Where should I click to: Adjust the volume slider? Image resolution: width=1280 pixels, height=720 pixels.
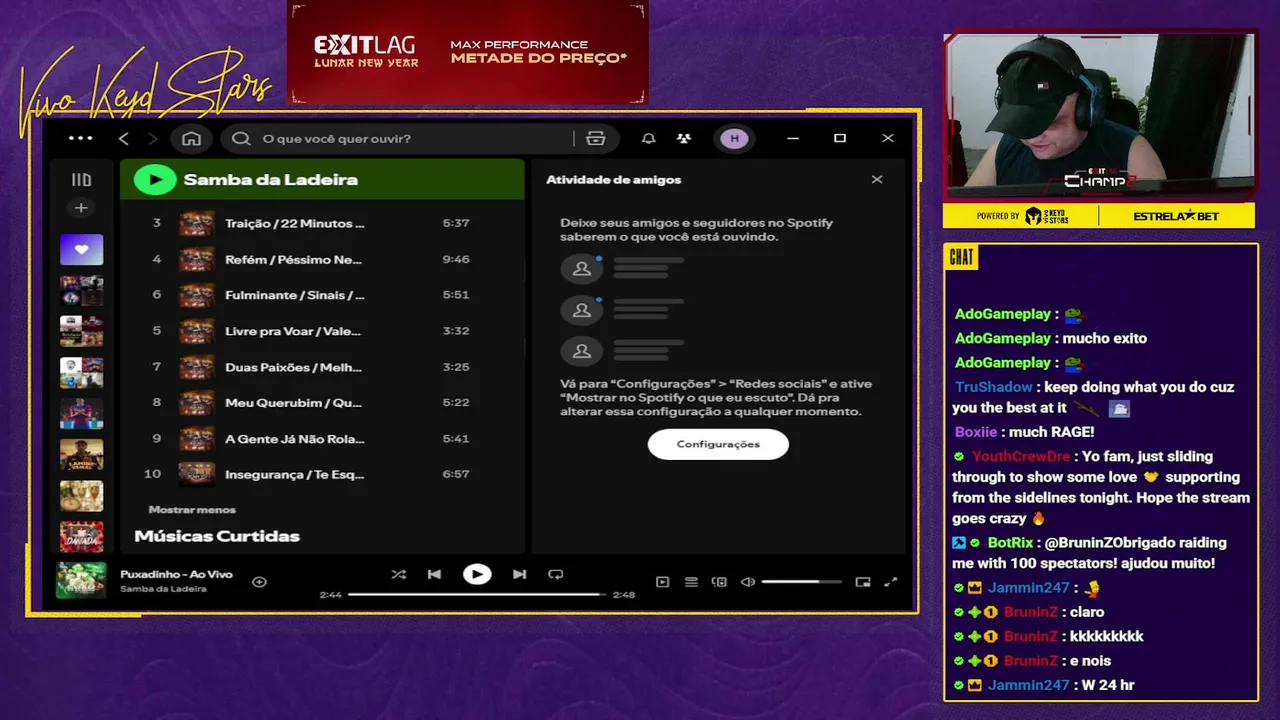coord(803,582)
